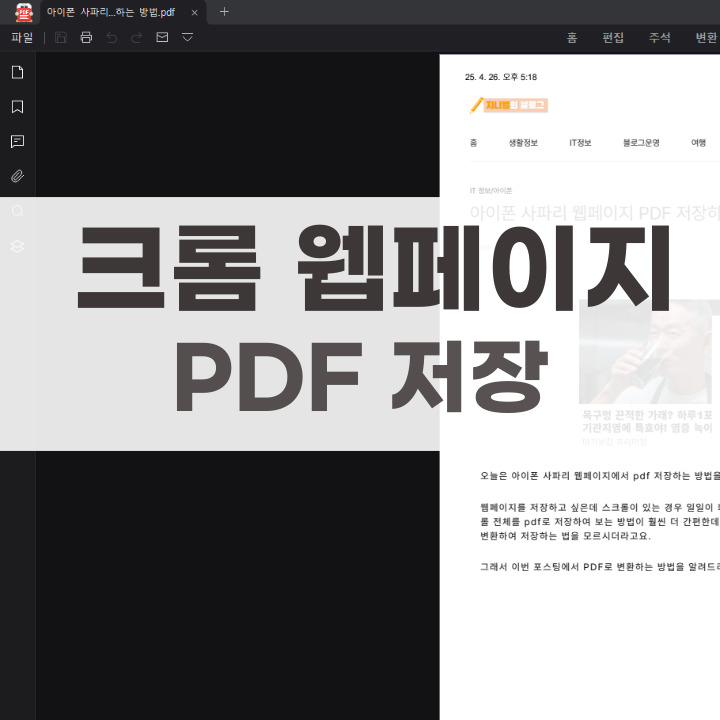Click the redo arrow icon
Screen dimensions: 720x720
pyautogui.click(x=136, y=37)
